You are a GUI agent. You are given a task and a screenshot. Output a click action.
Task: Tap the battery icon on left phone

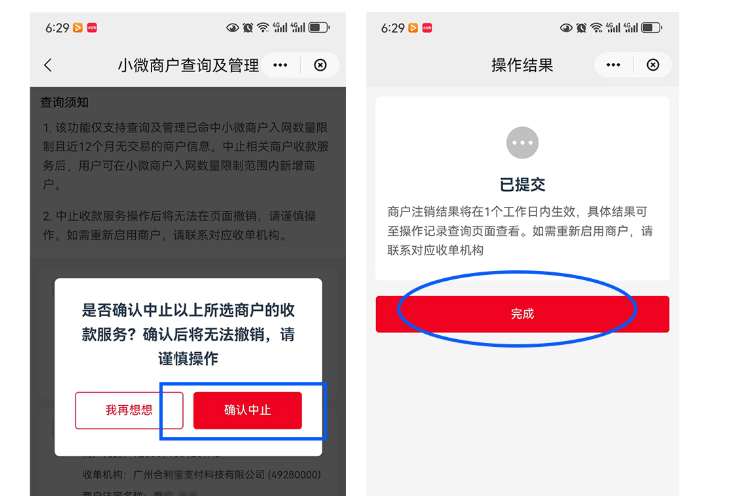coord(319,28)
